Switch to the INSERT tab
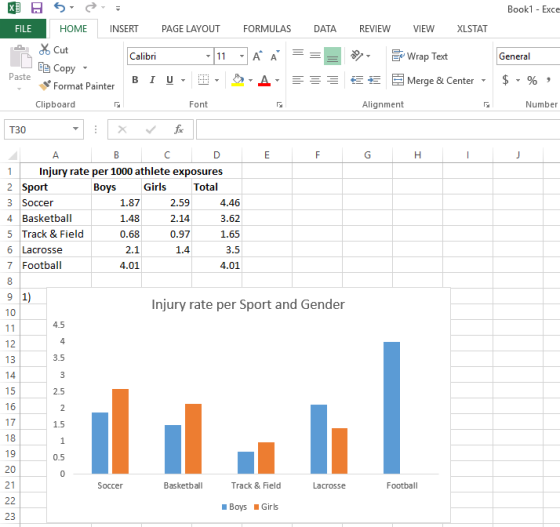The width and height of the screenshot is (560, 527). tap(124, 29)
